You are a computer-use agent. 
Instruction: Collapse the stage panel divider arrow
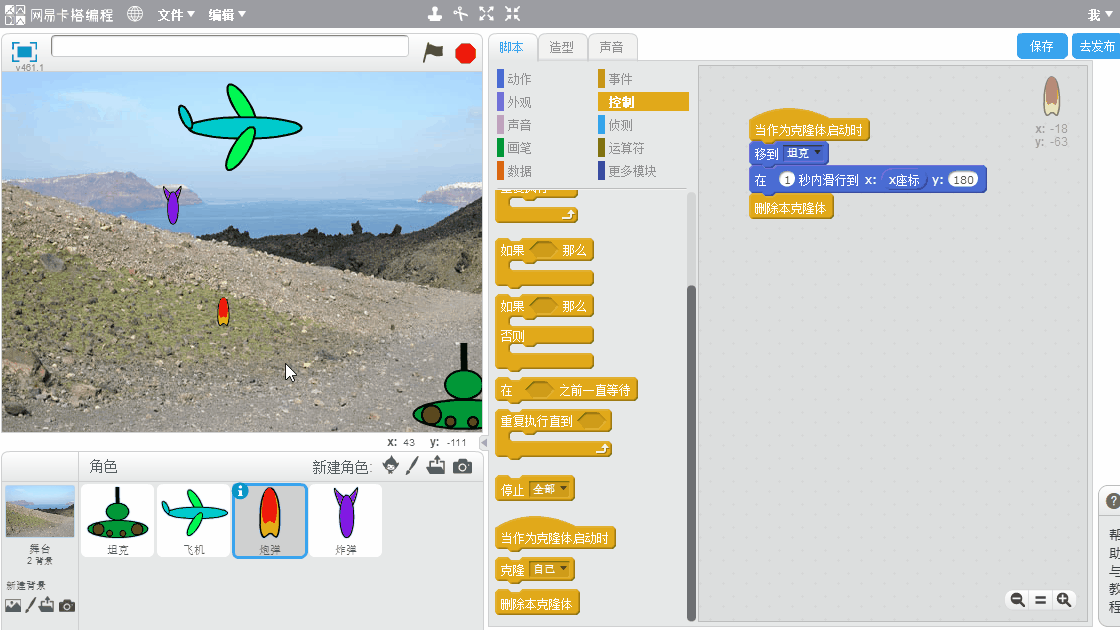[x=484, y=443]
